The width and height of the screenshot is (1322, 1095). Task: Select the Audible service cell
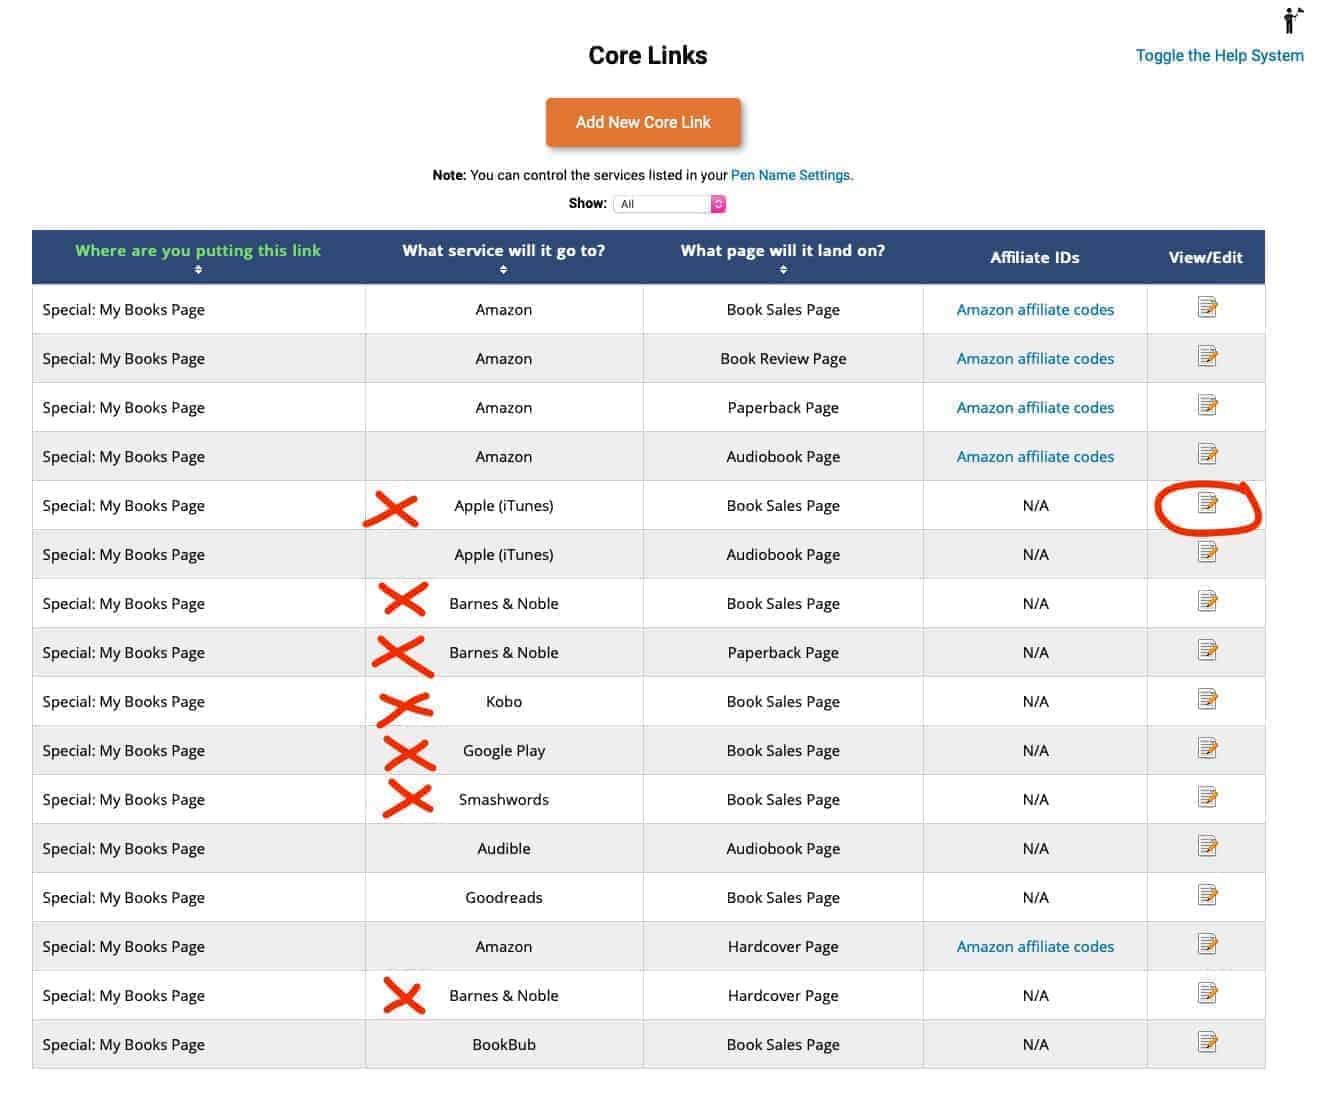point(504,849)
